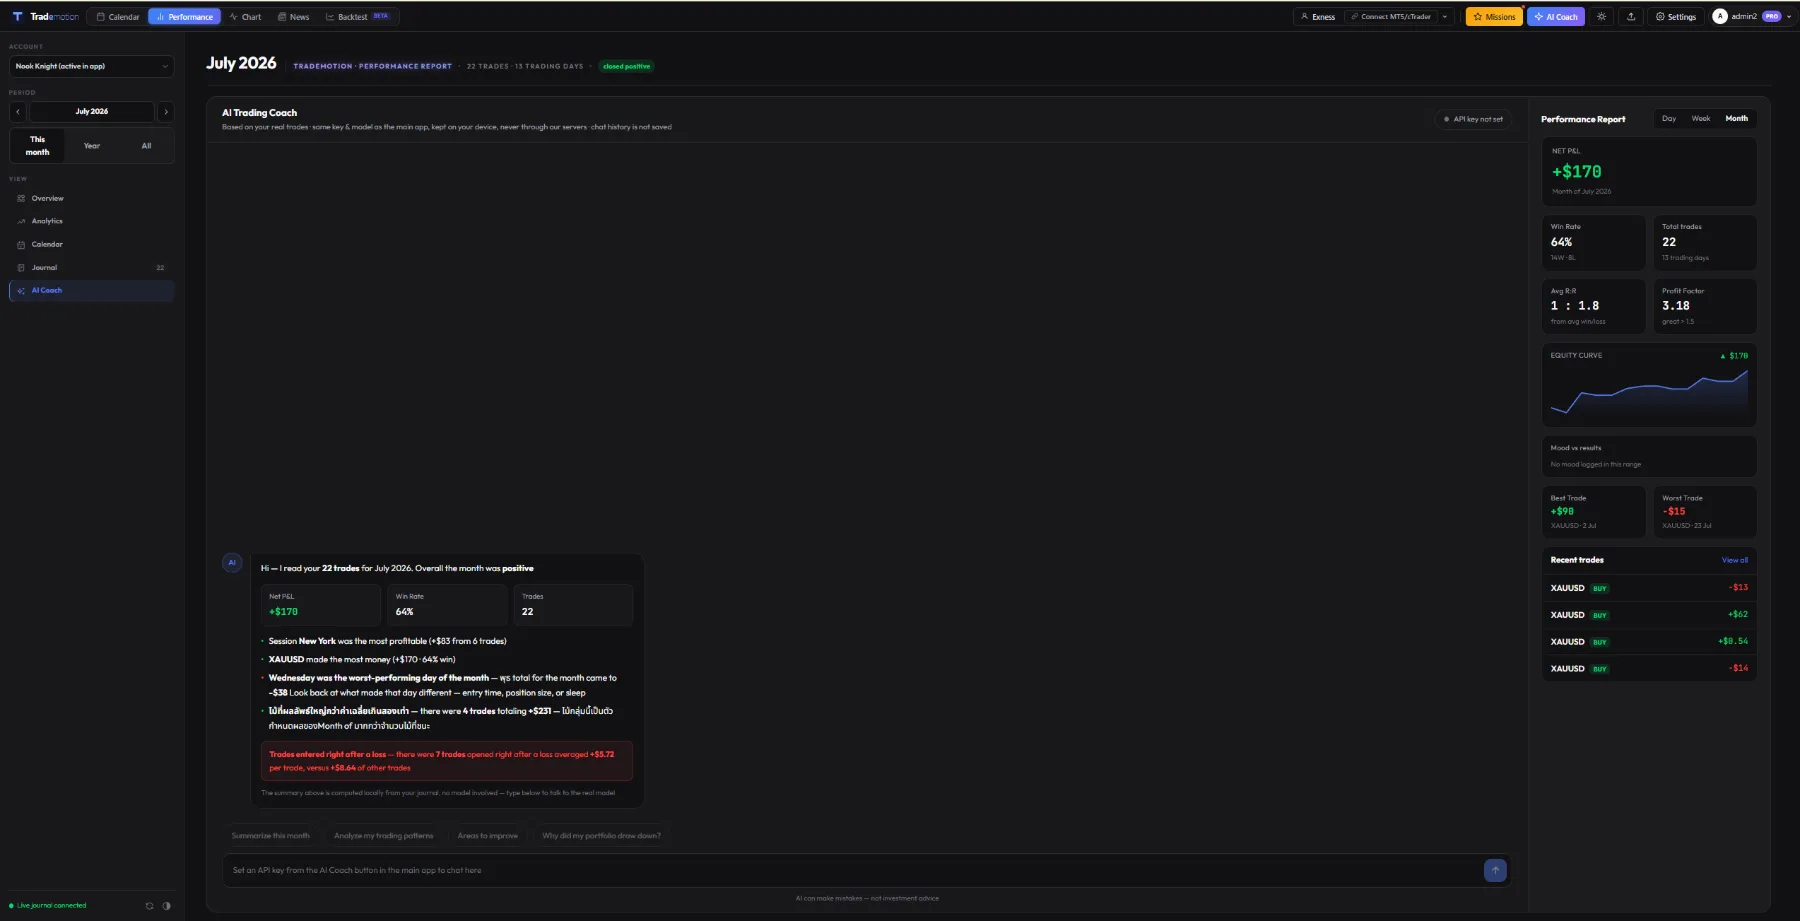Switch Performance Report to Day
Screen dimensions: 1800x921
coord(1669,119)
